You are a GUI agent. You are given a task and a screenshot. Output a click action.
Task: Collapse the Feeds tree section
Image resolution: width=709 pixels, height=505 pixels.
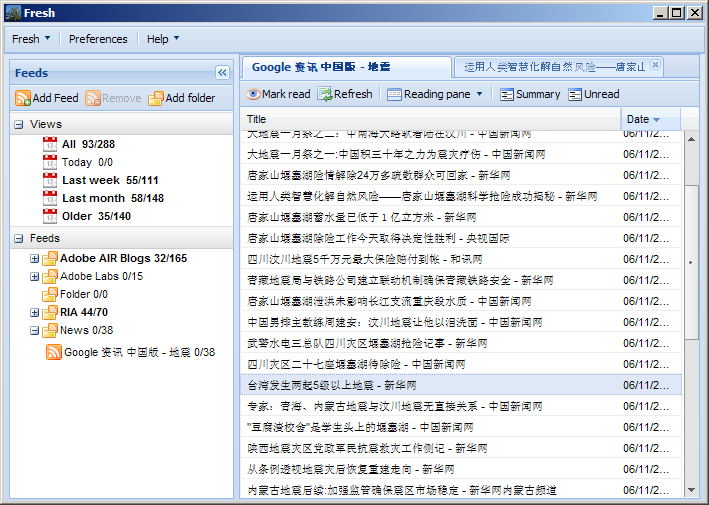(19, 238)
